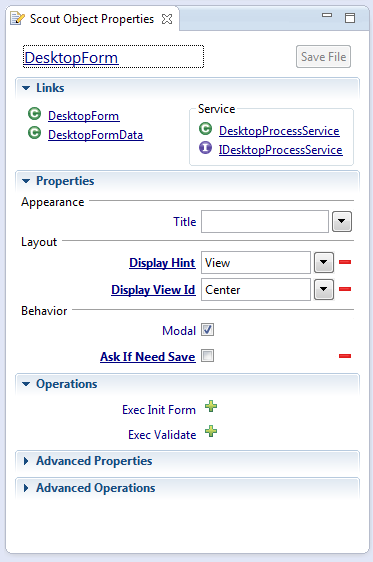Click the Ask If Need Save property link

pos(148,357)
